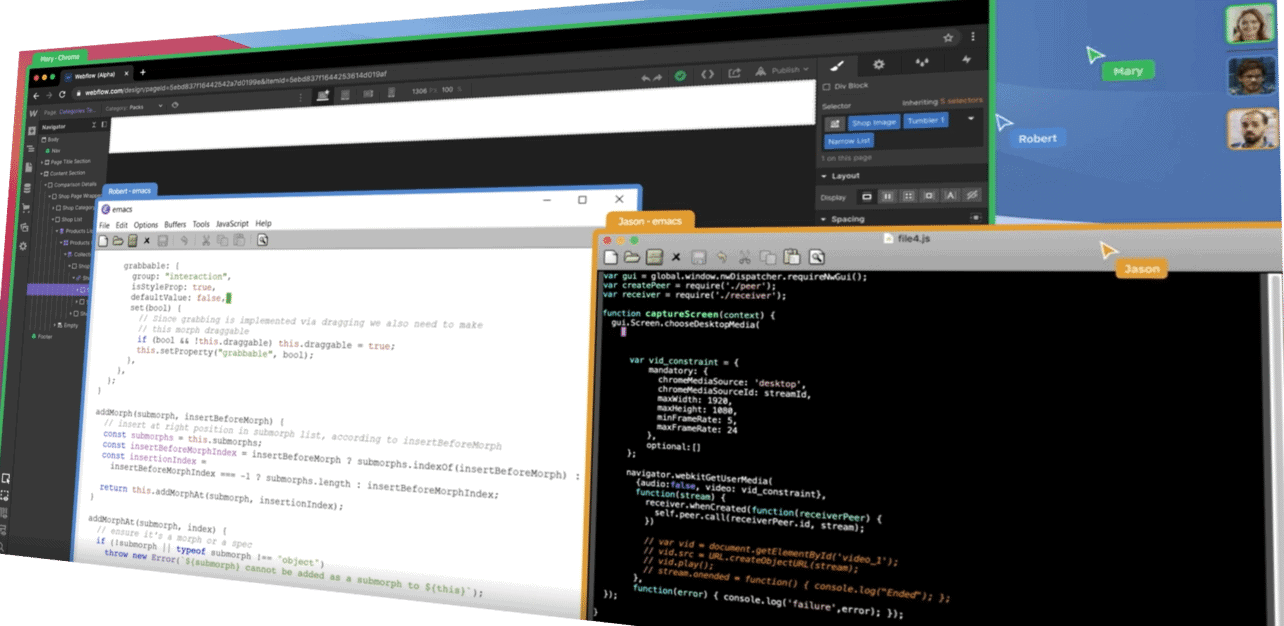Set Div Block display to None

coord(972,196)
